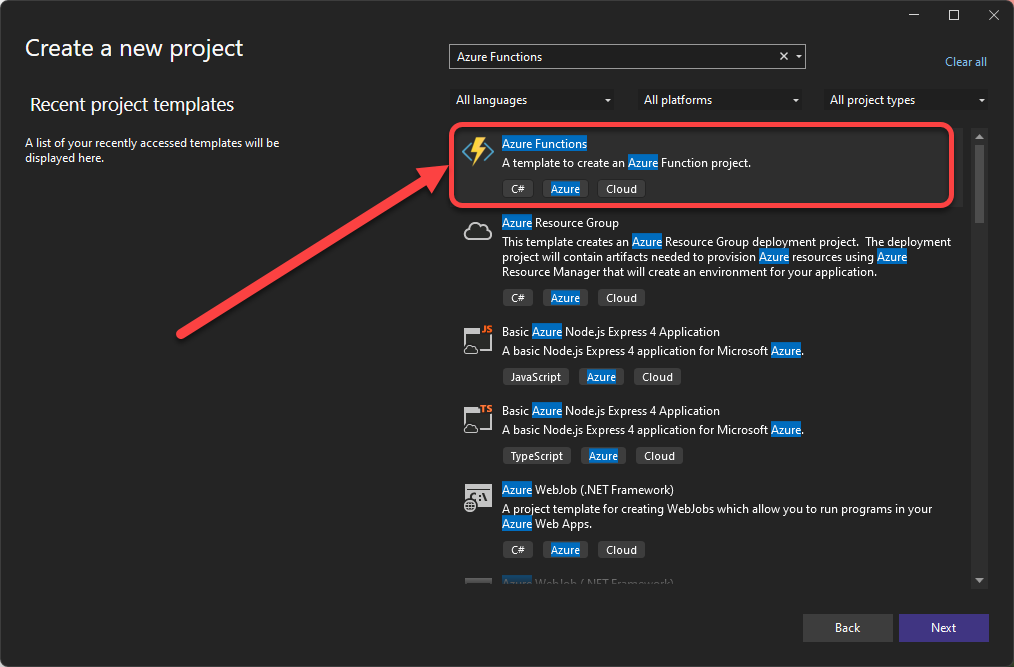Click the C# tag under Azure Resource Group
1014x667 pixels.
[518, 298]
